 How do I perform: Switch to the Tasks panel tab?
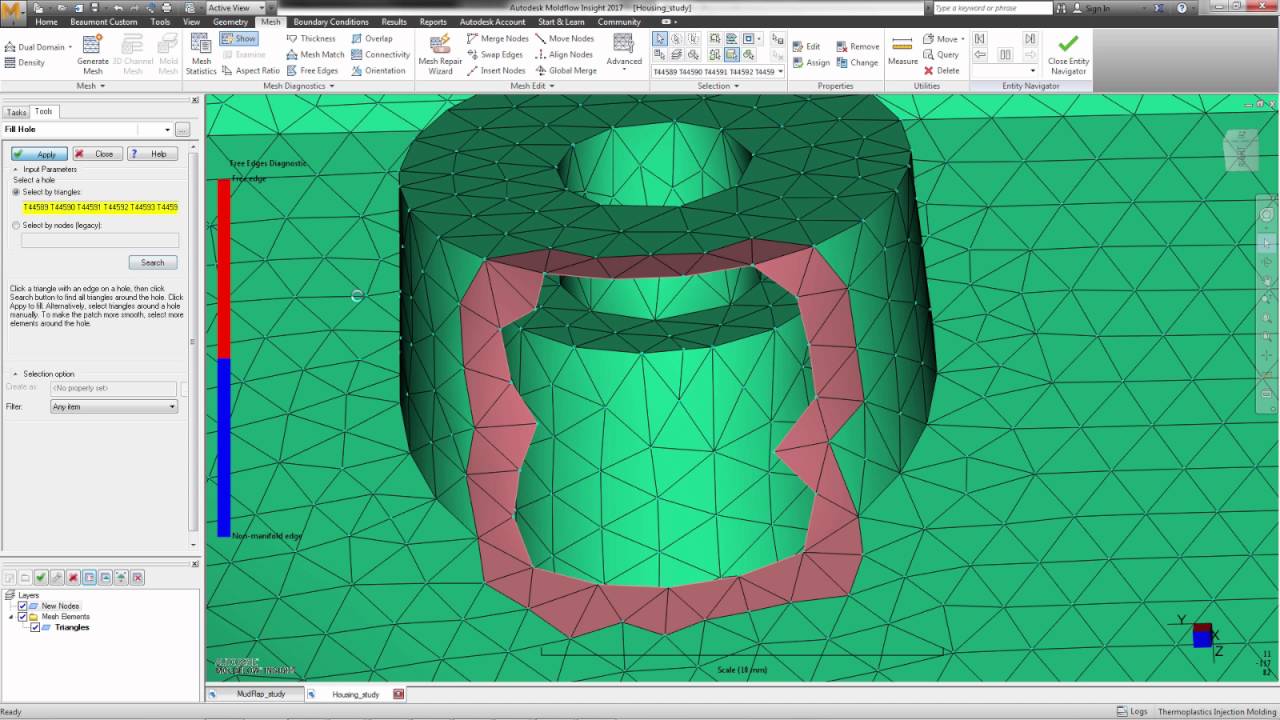[16, 112]
